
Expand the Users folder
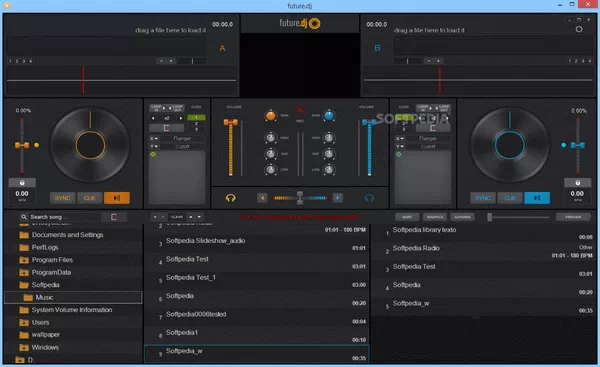pos(24,323)
